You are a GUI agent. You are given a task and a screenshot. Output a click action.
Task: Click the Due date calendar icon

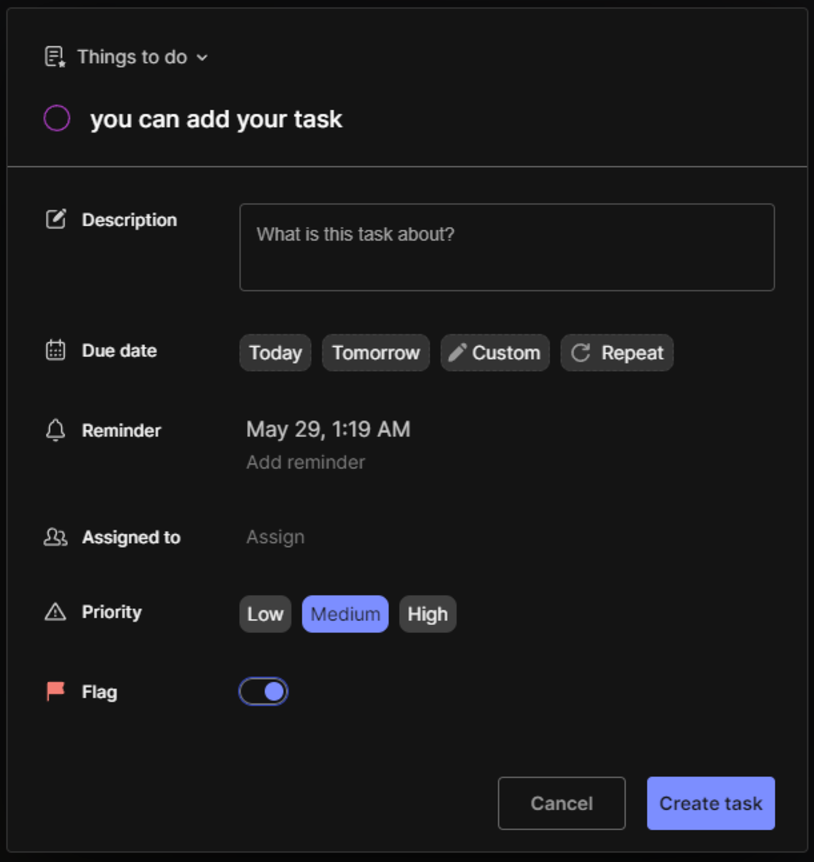pyautogui.click(x=56, y=350)
